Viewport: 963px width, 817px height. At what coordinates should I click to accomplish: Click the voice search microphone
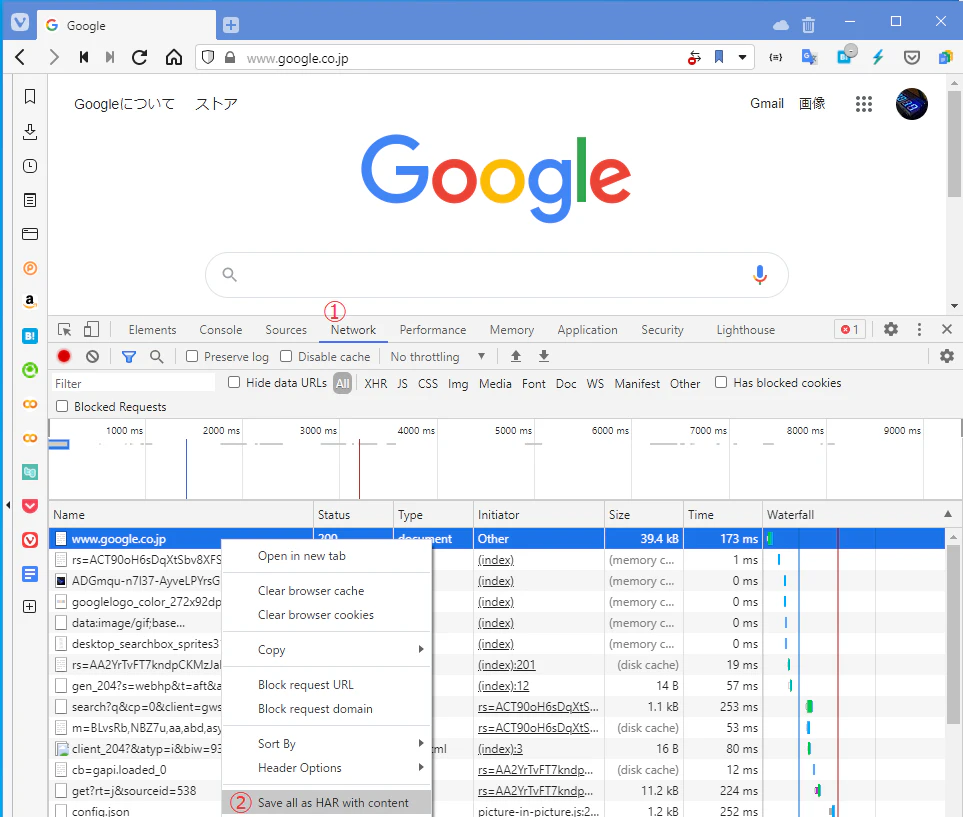[x=760, y=275]
